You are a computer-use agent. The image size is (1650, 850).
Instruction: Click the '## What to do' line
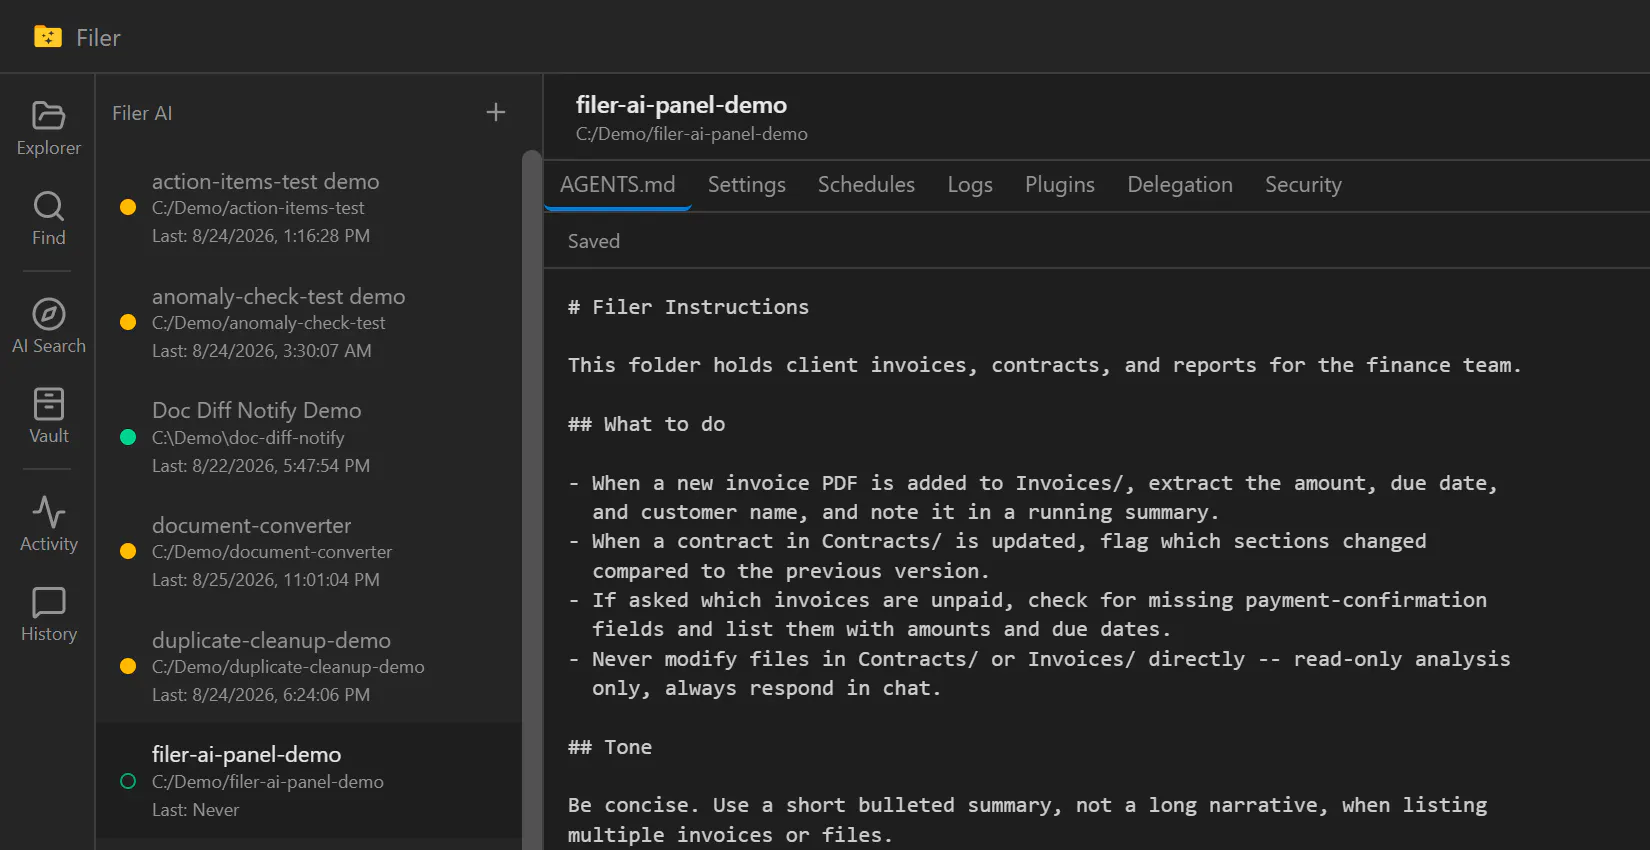point(646,424)
